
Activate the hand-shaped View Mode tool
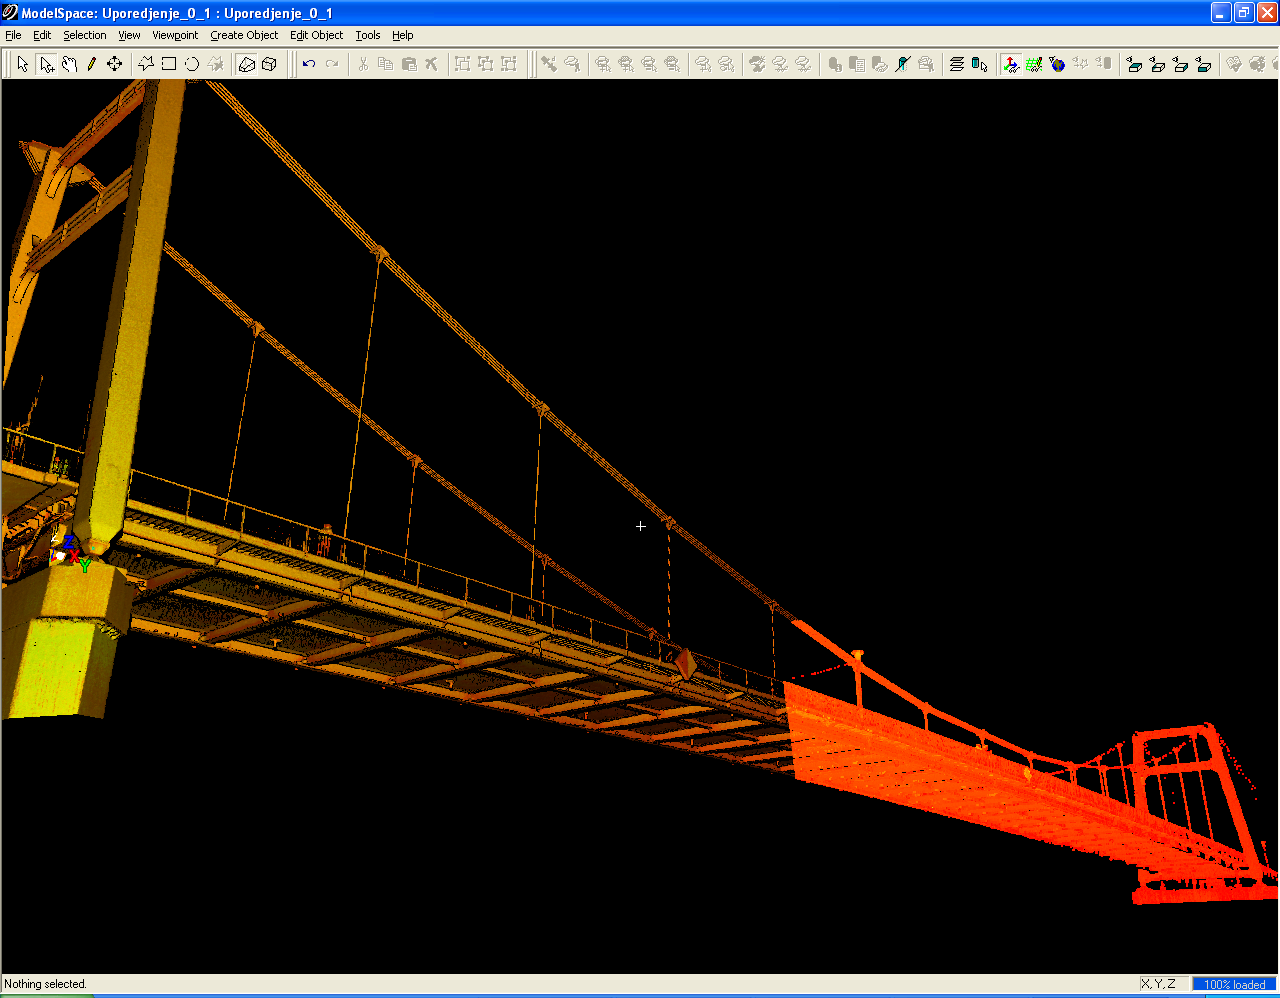coord(69,64)
